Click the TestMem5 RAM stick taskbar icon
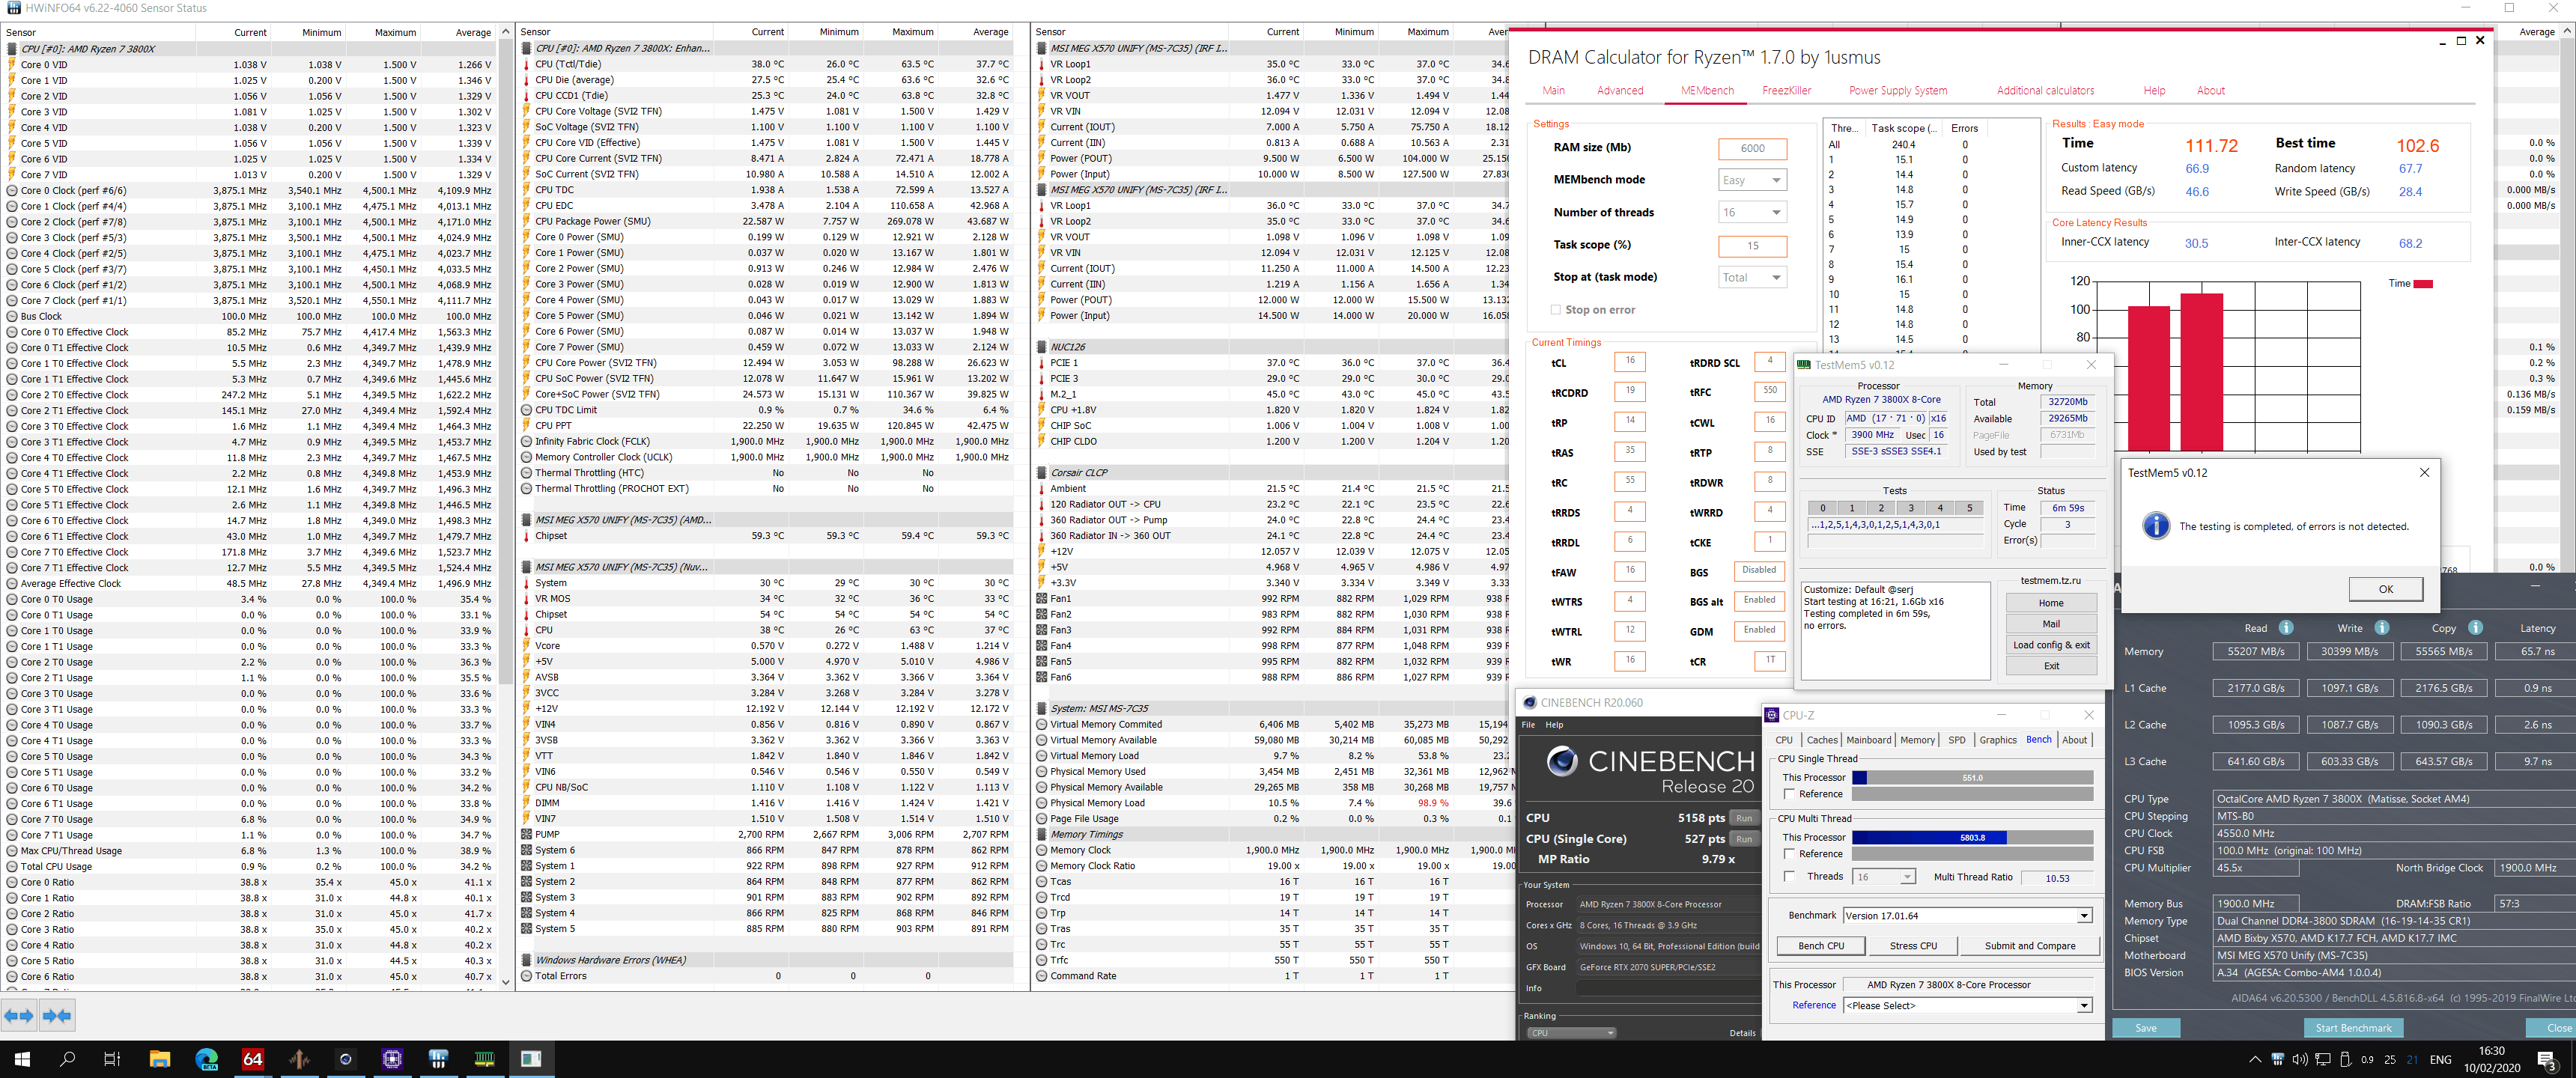This screenshot has height=1078, width=2576. tap(484, 1059)
